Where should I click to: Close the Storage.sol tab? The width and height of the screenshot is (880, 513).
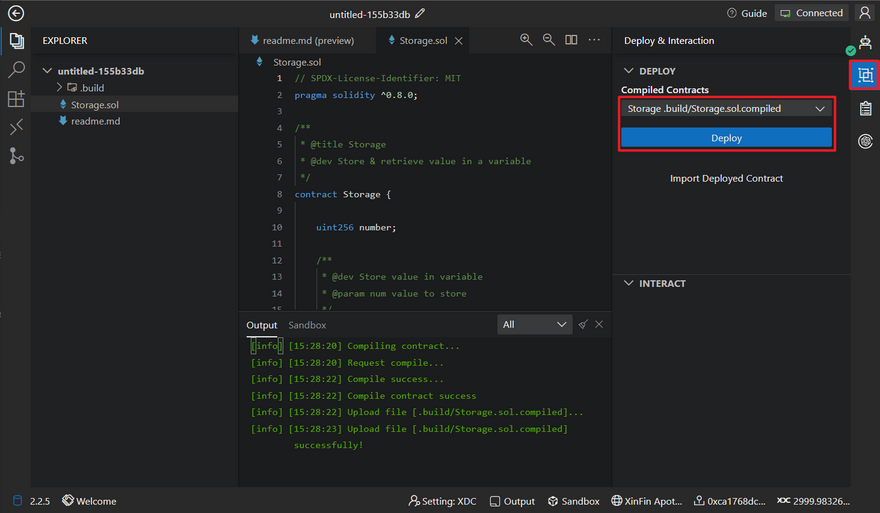(459, 41)
